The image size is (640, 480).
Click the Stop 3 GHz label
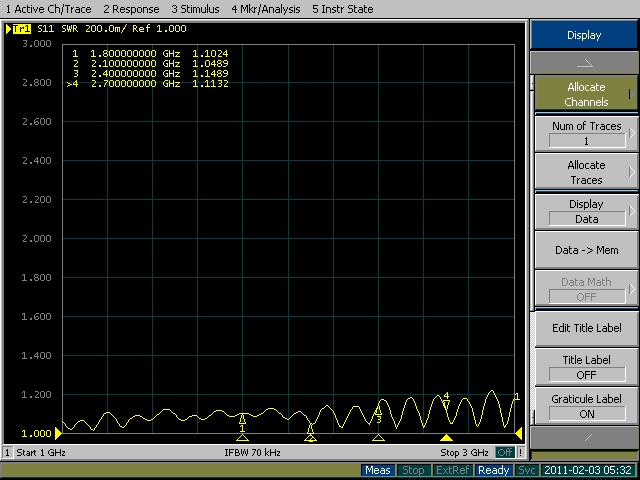[x=464, y=452]
